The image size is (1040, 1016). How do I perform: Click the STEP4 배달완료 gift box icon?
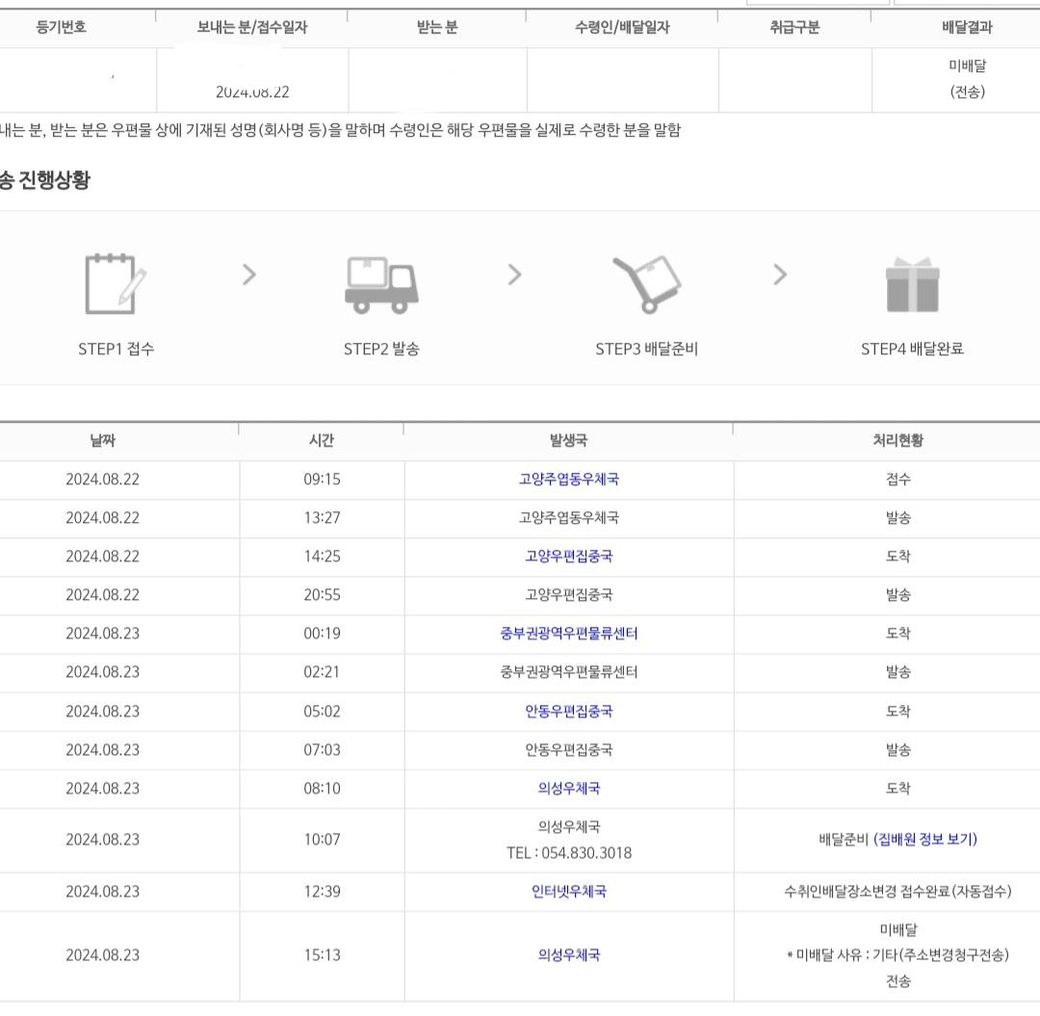912,284
